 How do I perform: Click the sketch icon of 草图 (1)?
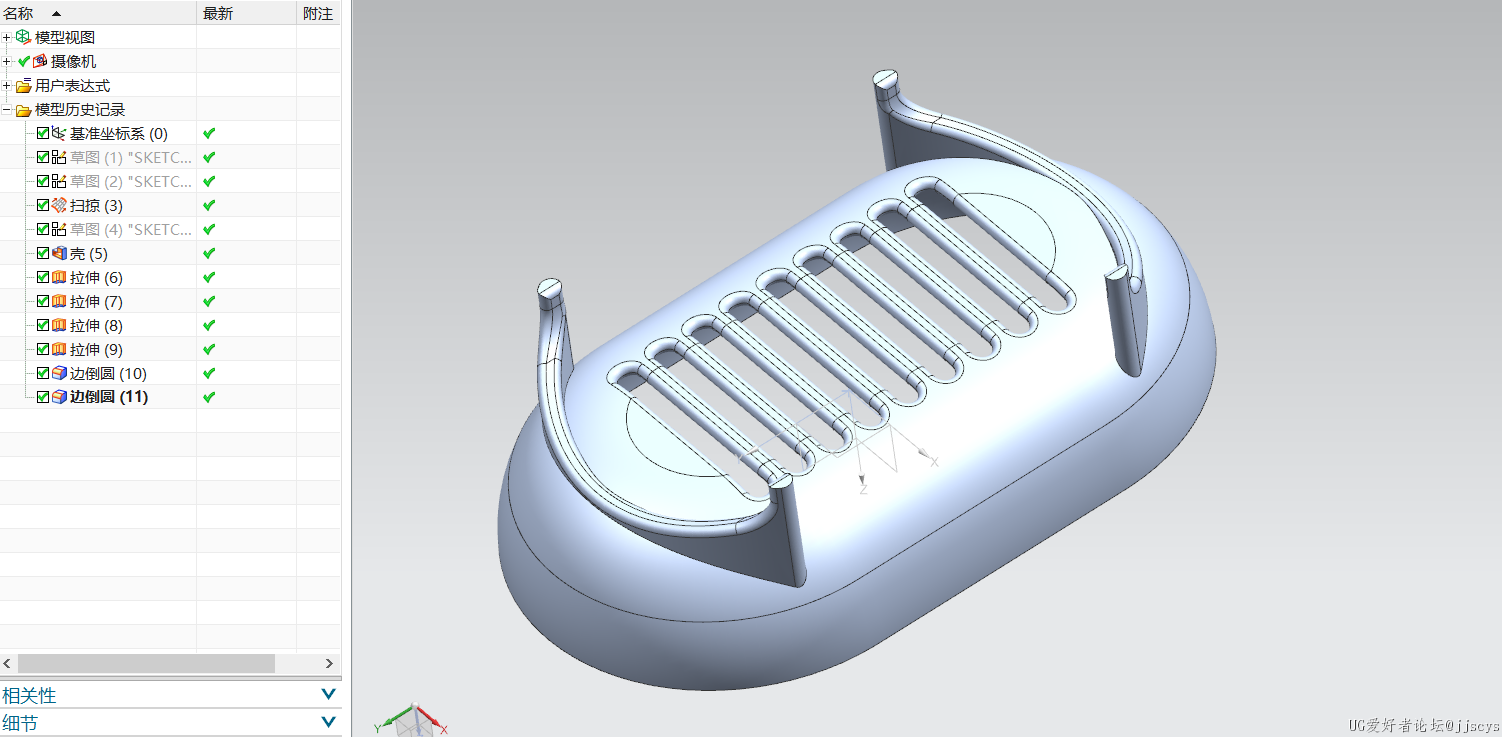click(x=59, y=157)
